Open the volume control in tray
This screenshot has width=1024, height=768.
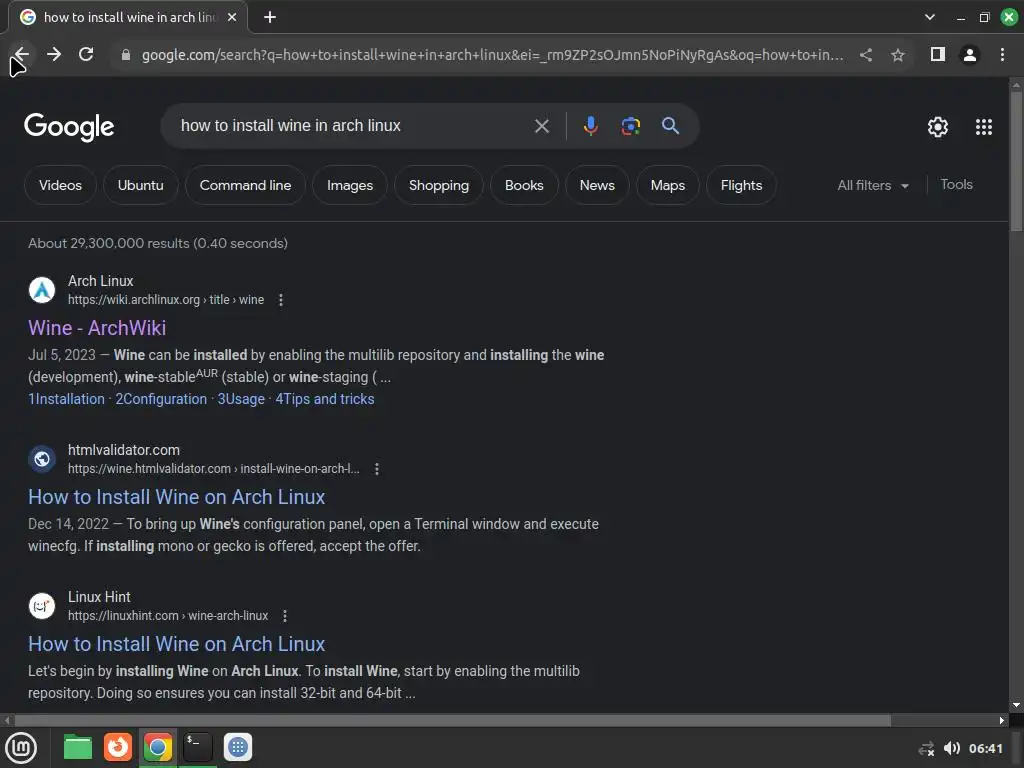pyautogui.click(x=952, y=748)
